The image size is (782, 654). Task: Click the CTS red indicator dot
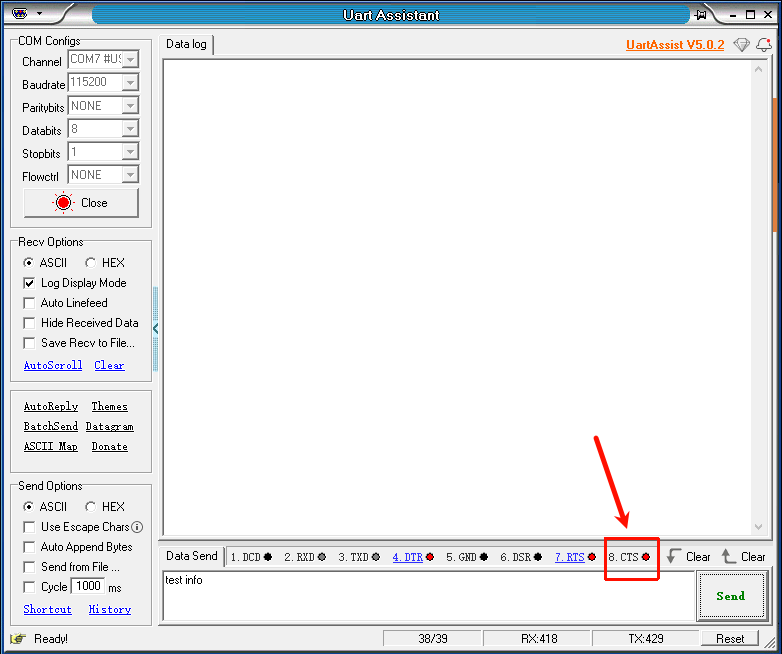646,557
